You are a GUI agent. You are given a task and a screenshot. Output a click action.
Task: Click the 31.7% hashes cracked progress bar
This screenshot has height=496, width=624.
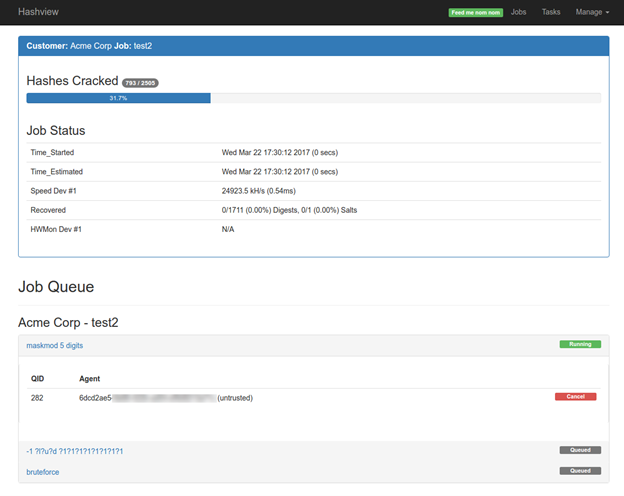click(118, 98)
